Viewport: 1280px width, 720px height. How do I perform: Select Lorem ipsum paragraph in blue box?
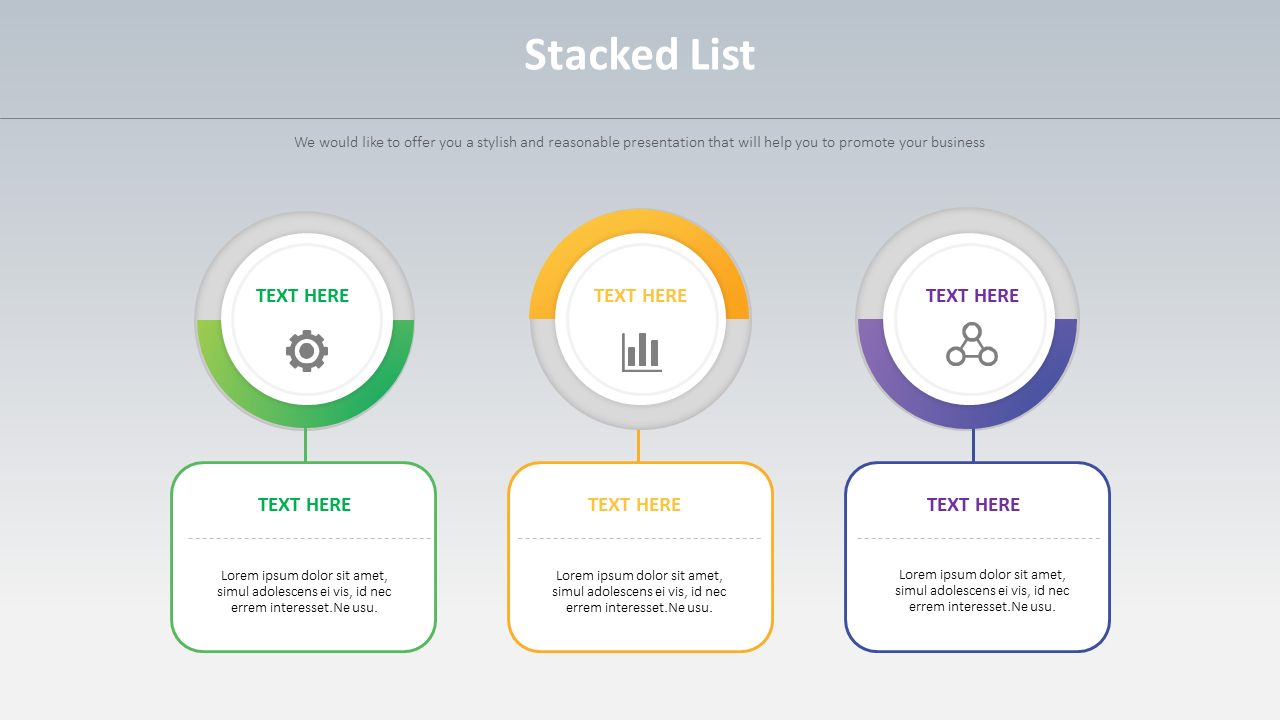point(982,590)
